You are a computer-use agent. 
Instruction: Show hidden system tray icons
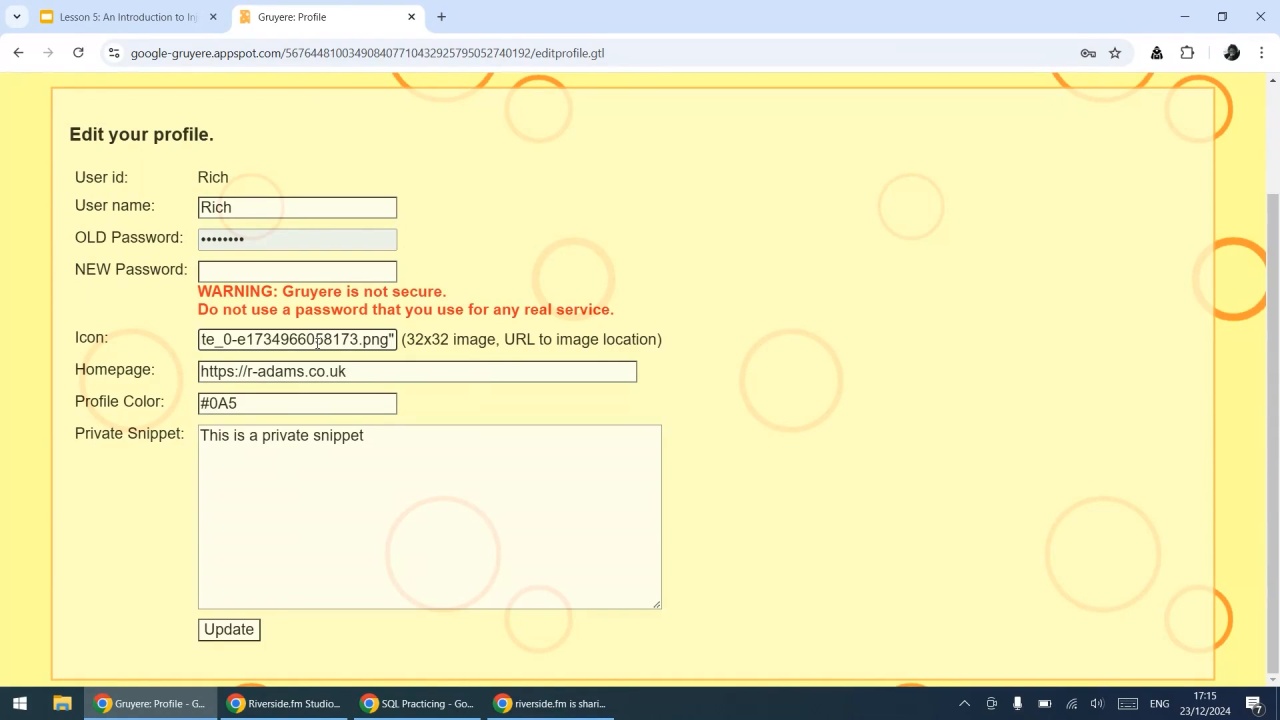point(964,703)
